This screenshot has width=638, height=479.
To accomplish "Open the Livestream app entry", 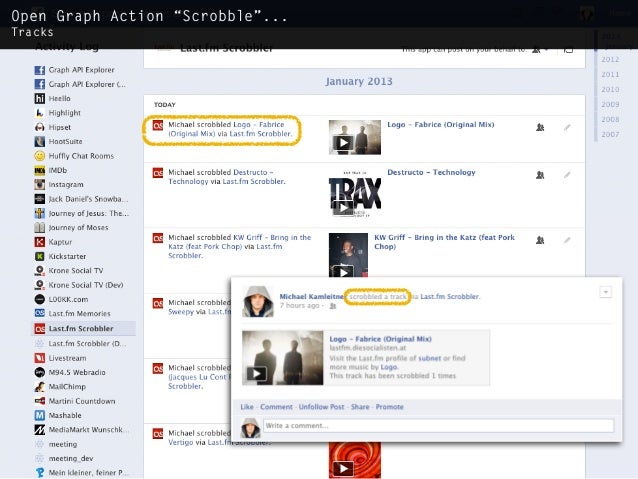I will [x=67, y=358].
